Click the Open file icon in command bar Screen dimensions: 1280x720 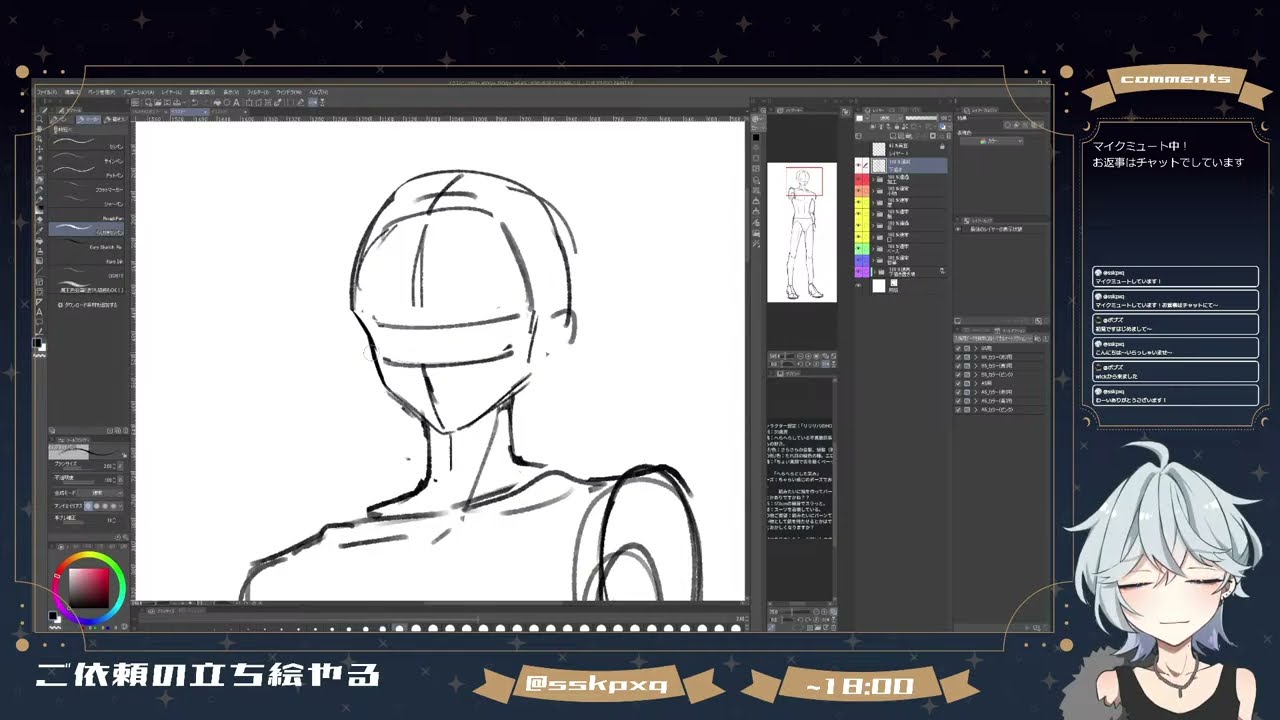[157, 102]
